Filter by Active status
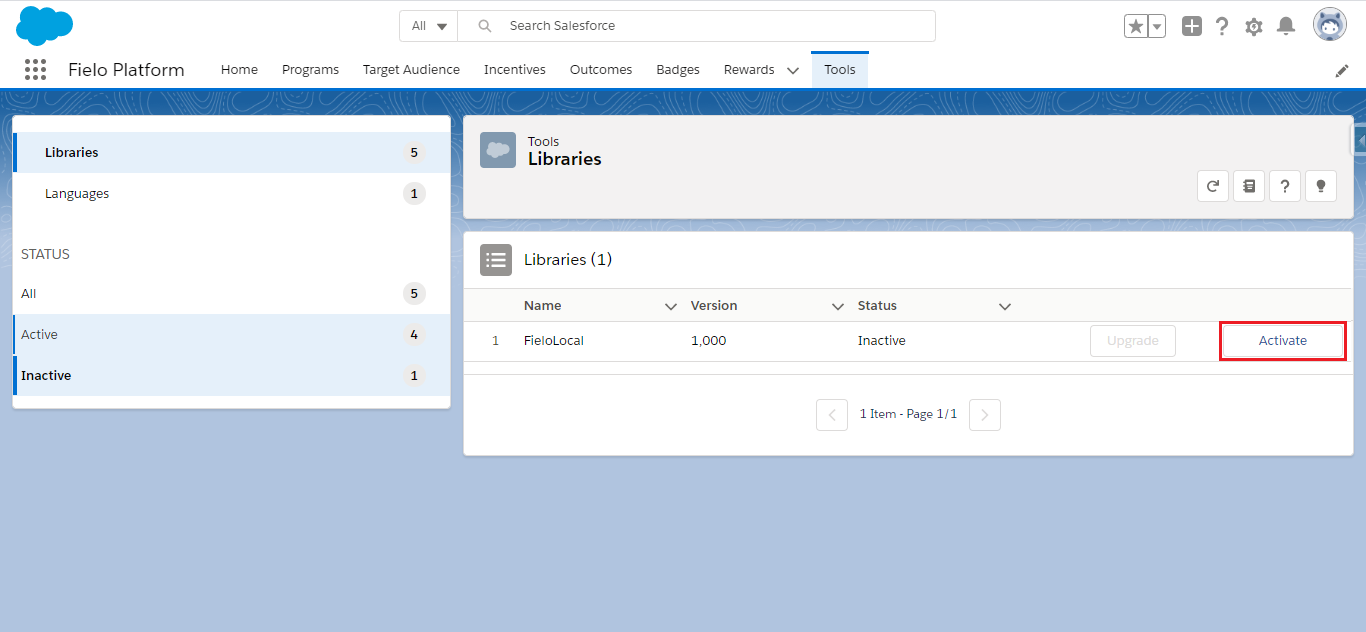This screenshot has width=1366, height=632. (x=232, y=335)
